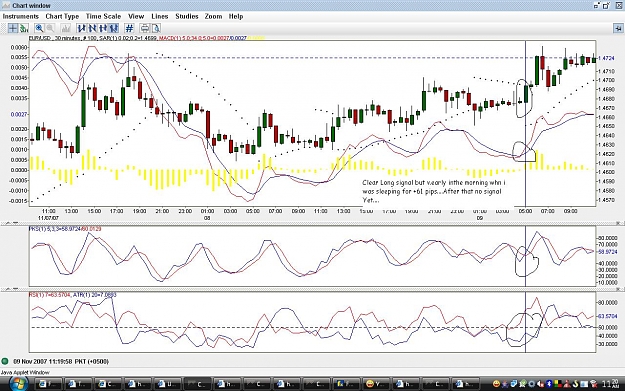This screenshot has height=391, width=625.
Task: Click the 63.5704 RSI value label
Action: tap(607, 316)
